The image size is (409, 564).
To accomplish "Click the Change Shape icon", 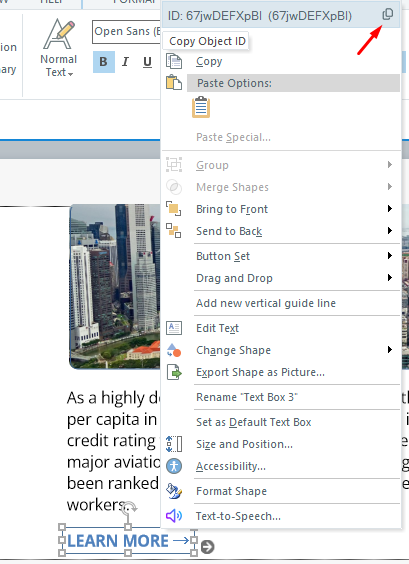I will coord(174,350).
